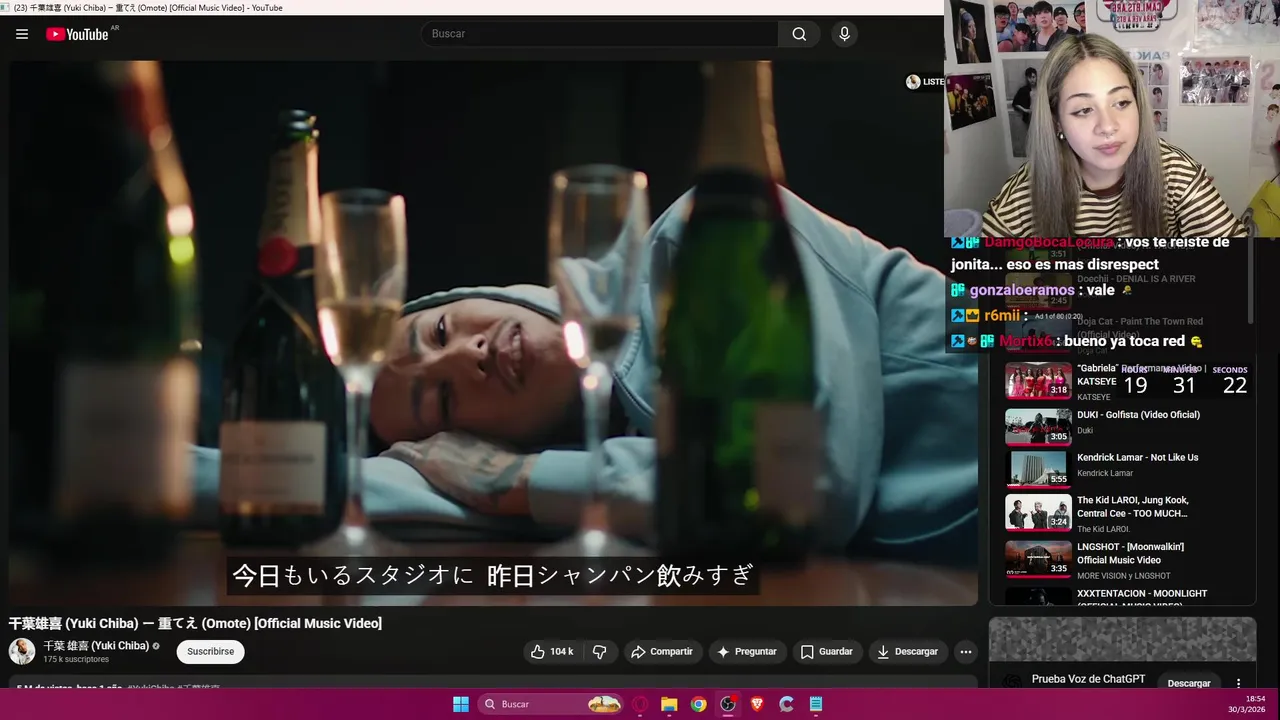Viewport: 1280px width, 720px height.
Task: Focus the YouTube Buscar search field
Action: 600,34
